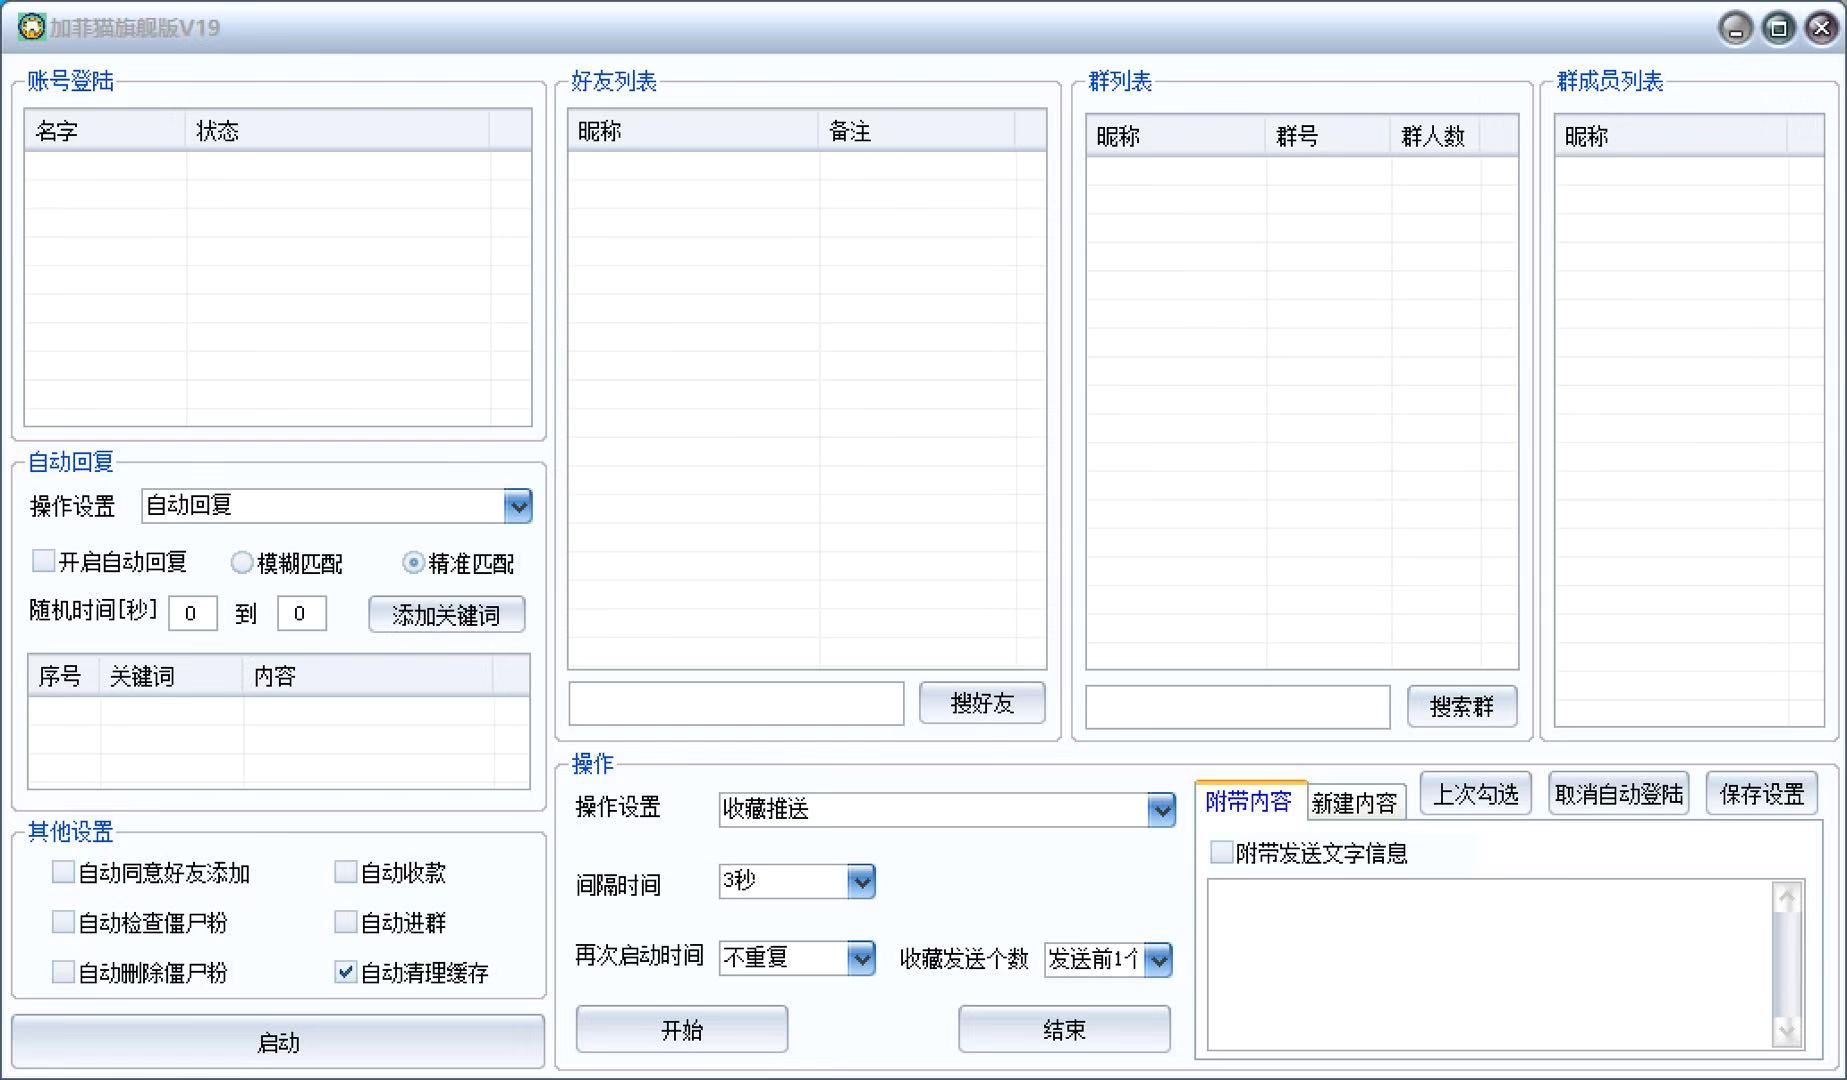Click 内容 column header in keyword table
The width and height of the screenshot is (1847, 1080).
coord(368,676)
